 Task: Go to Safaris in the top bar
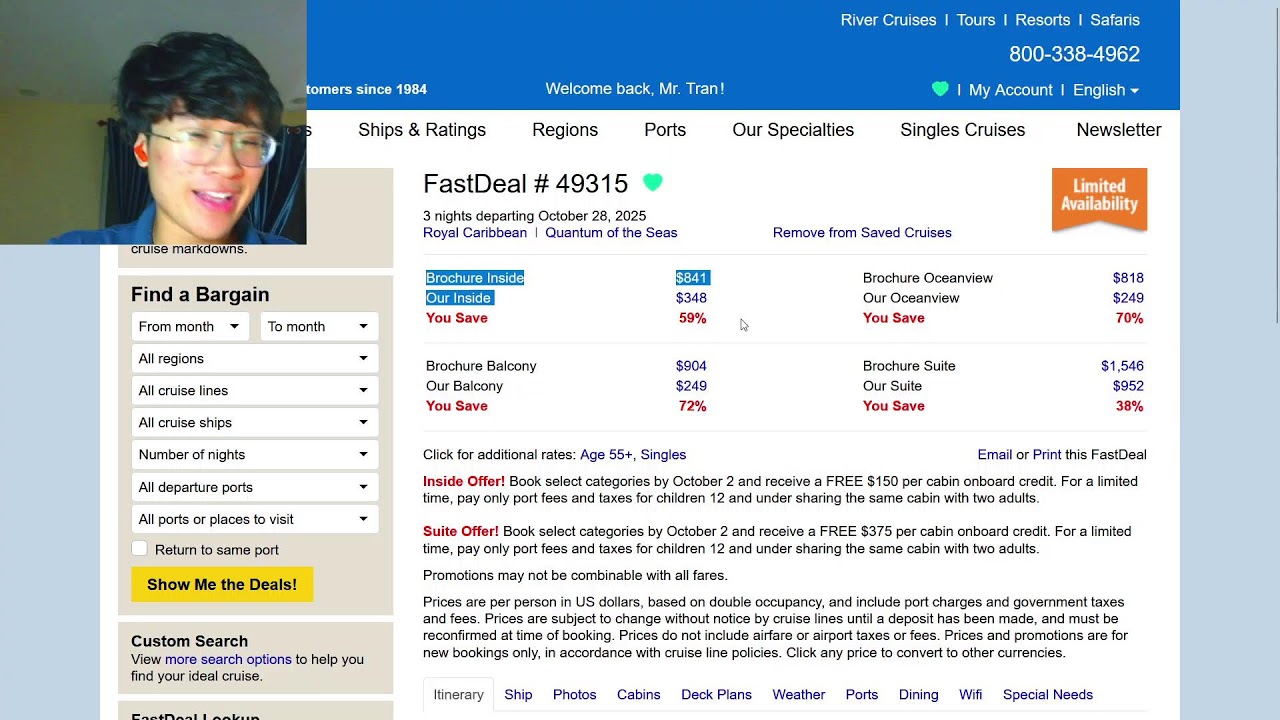click(x=1114, y=20)
